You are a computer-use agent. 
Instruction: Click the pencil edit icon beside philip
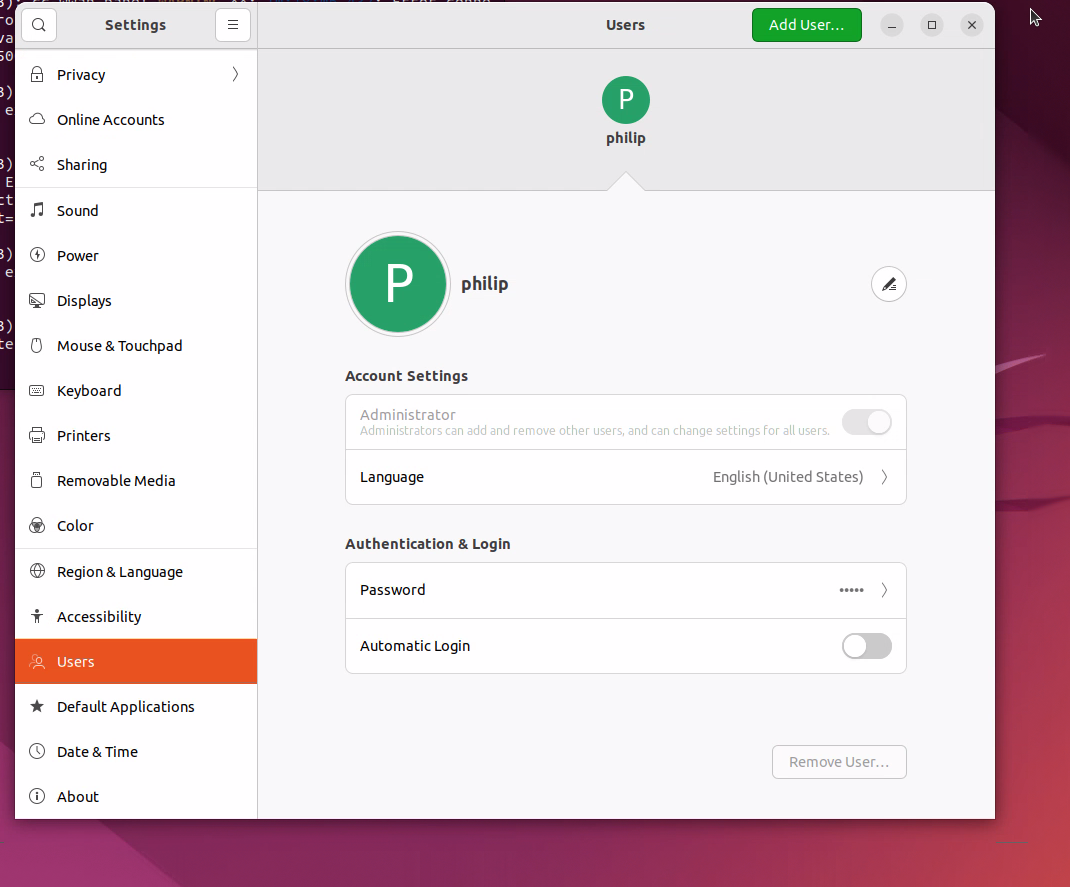[888, 285]
